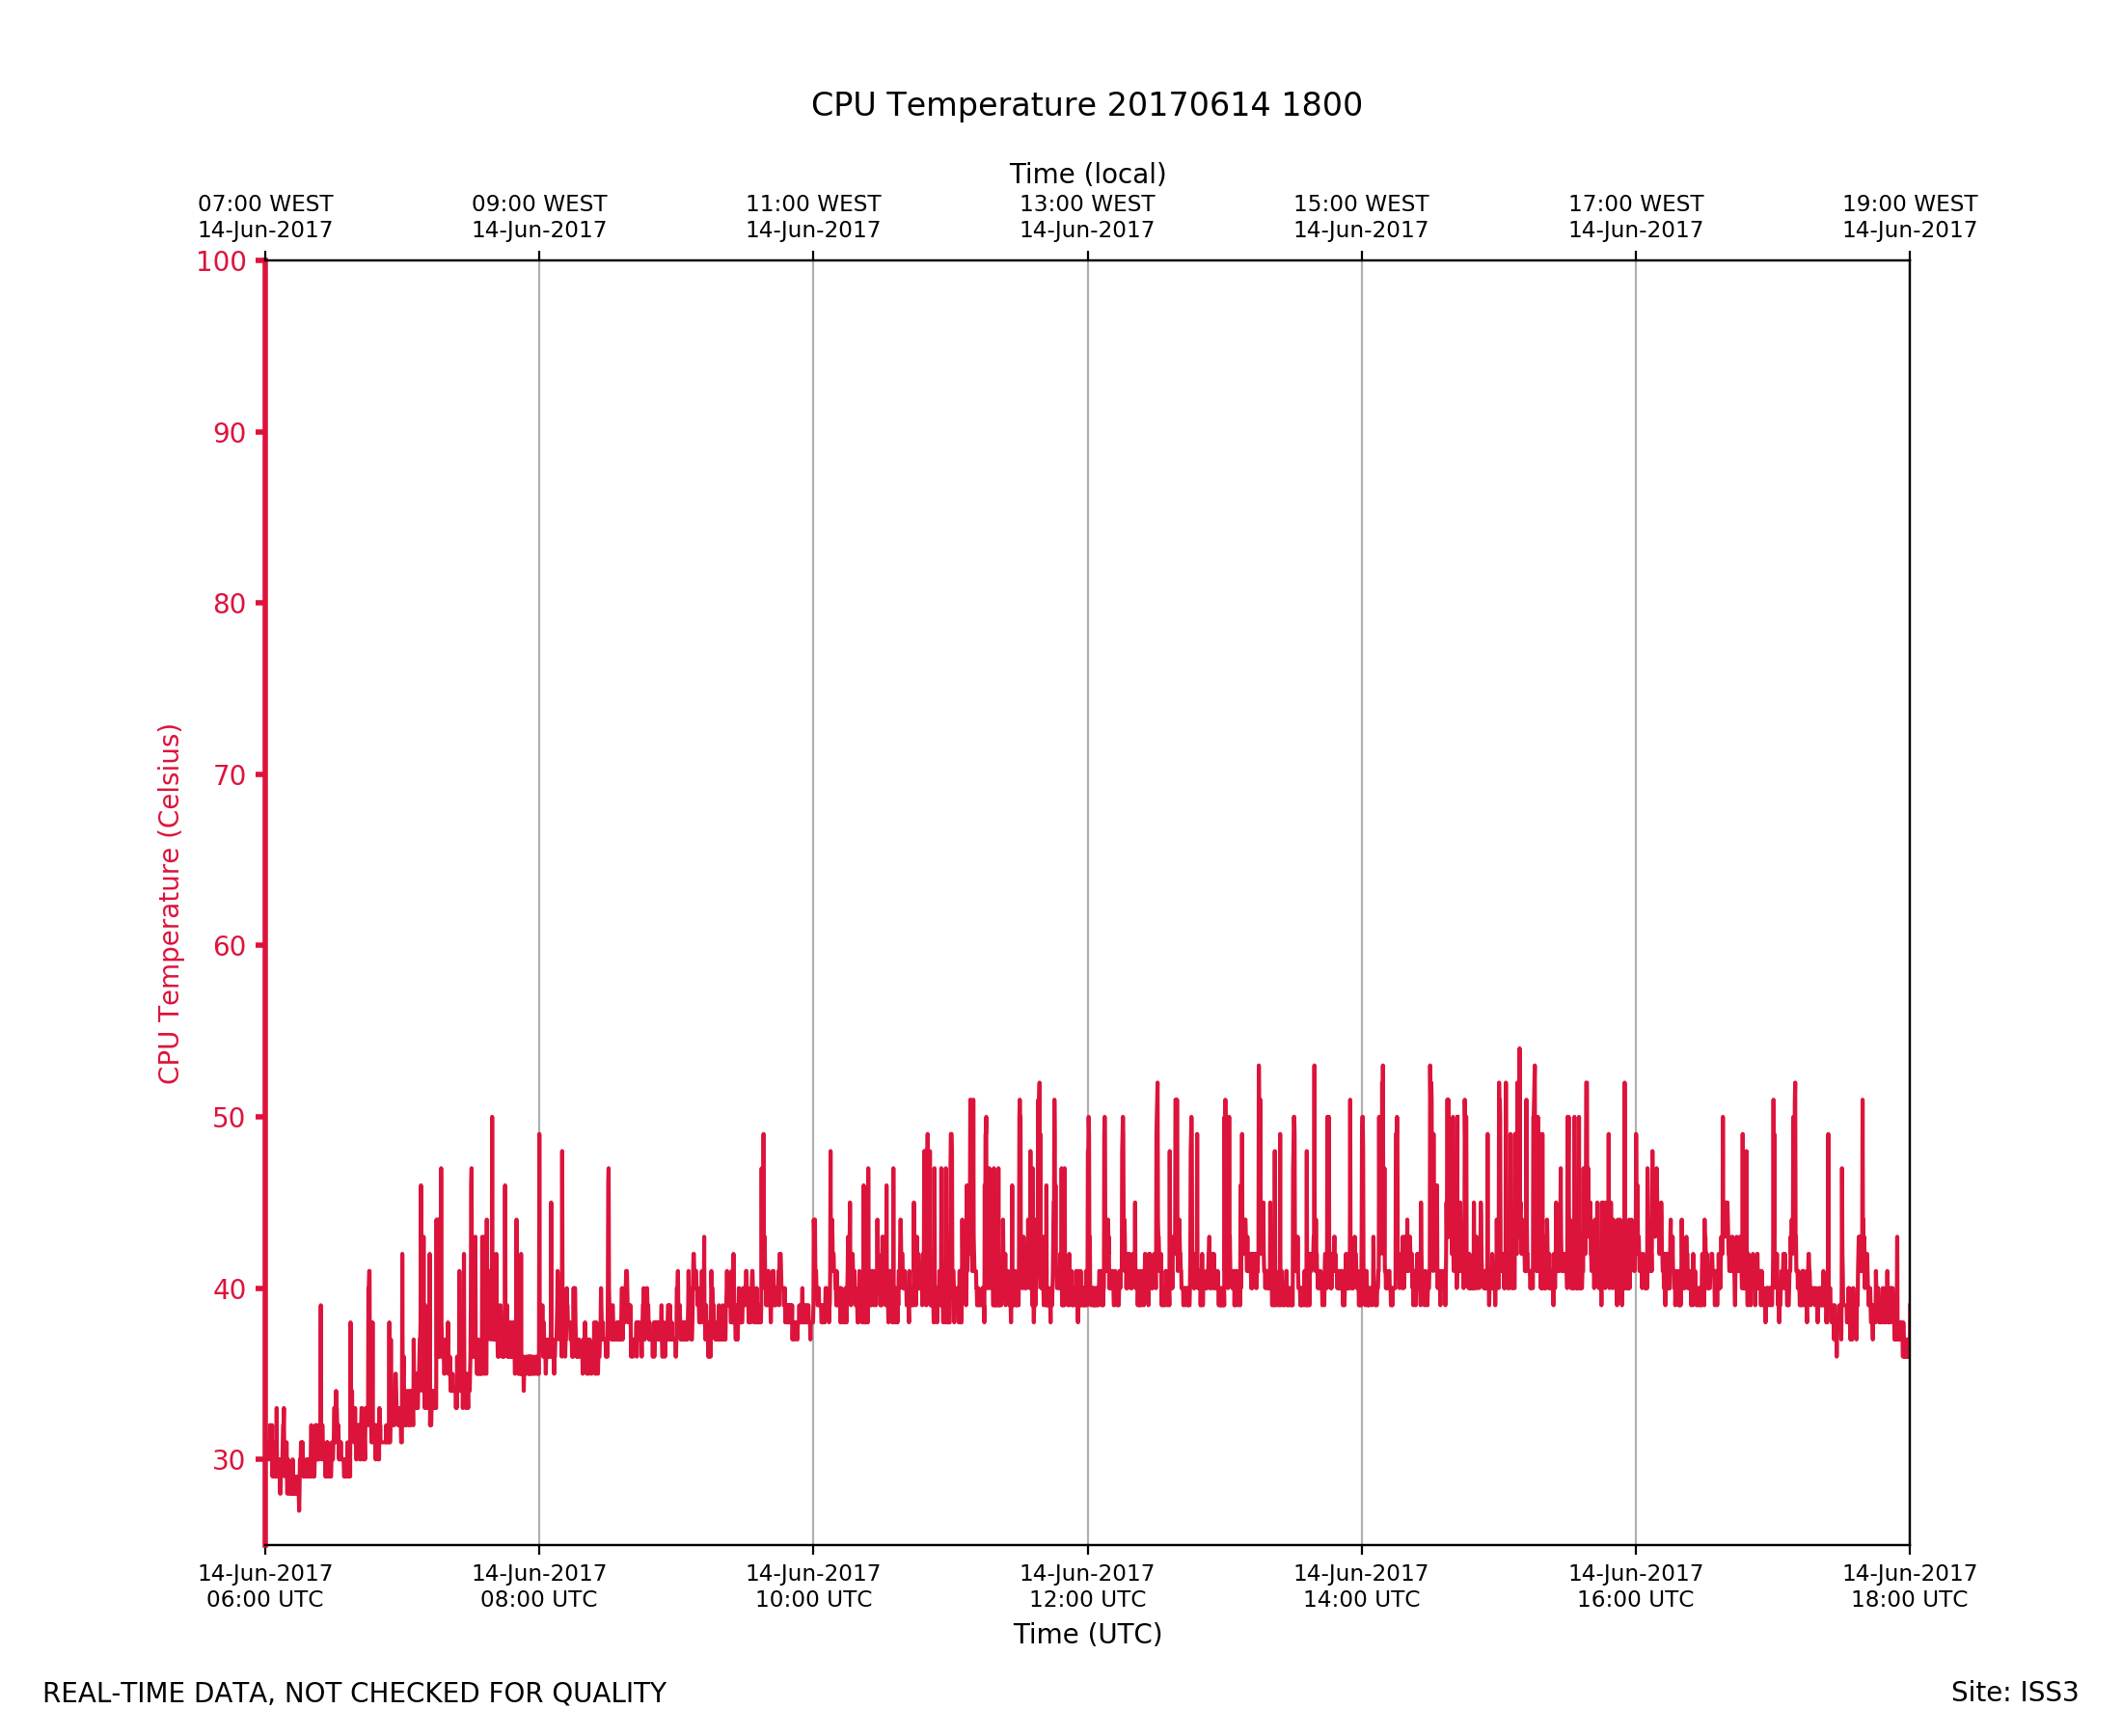Viewport: 2122px width, 1736px height.
Task: Click the CPU Temperature (Celsius) y-axis label
Action: 169,904
